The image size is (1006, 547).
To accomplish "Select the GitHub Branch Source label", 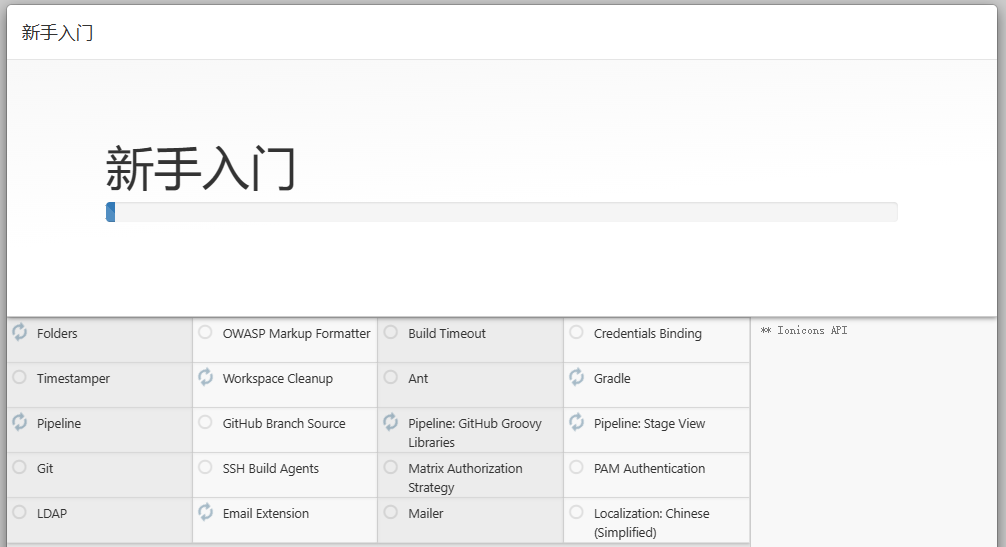I will 284,423.
